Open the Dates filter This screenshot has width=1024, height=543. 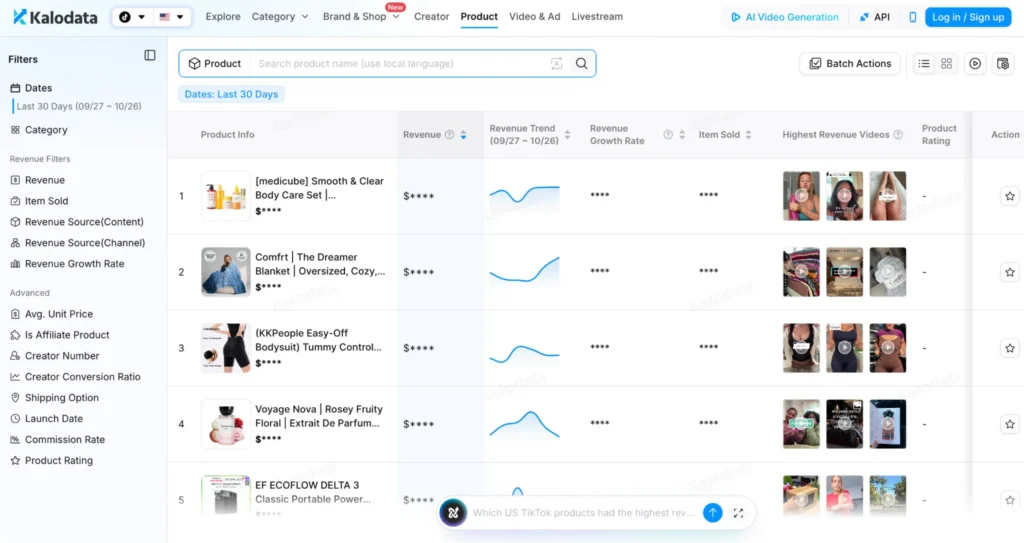(x=31, y=88)
